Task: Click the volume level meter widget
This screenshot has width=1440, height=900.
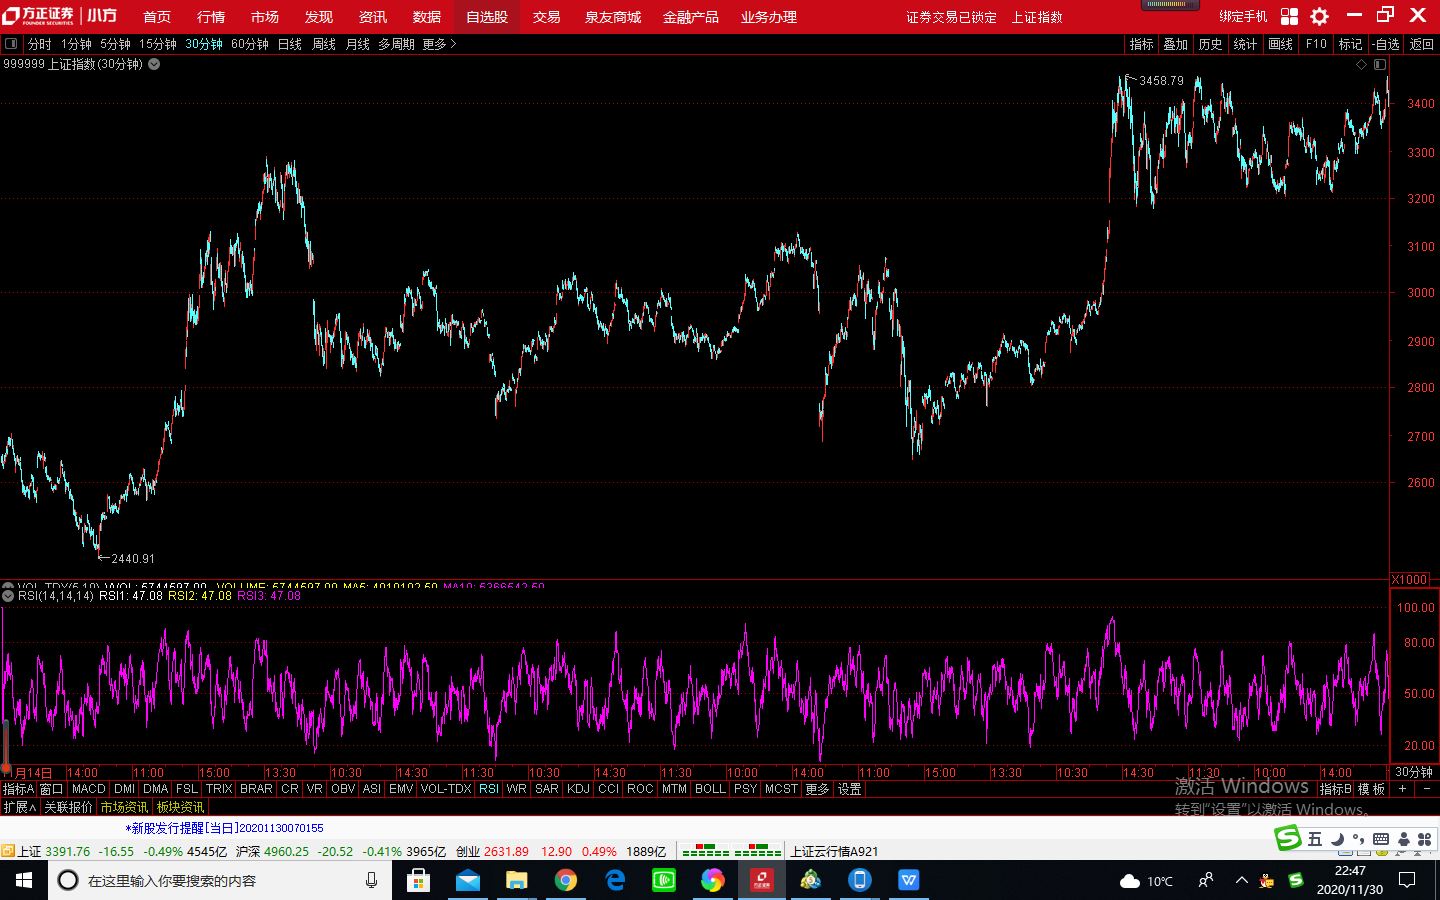Action: (x=1169, y=6)
